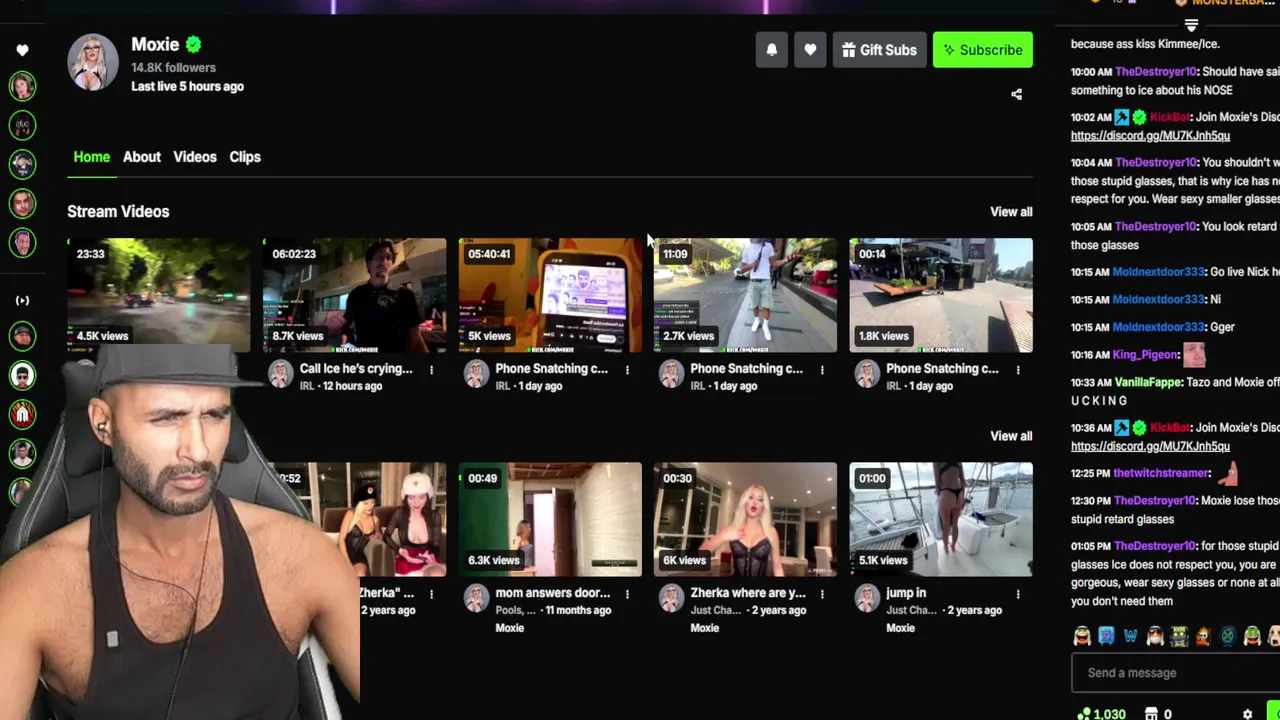This screenshot has width=1280, height=720.
Task: Open options menu for the jump in clip
Action: click(x=1018, y=594)
